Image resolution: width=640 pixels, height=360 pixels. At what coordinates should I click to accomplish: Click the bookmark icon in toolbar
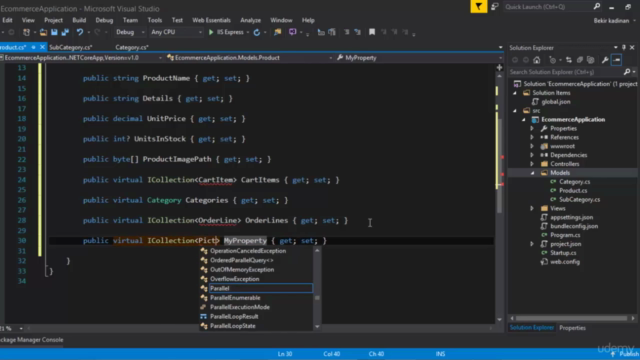tap(372, 32)
